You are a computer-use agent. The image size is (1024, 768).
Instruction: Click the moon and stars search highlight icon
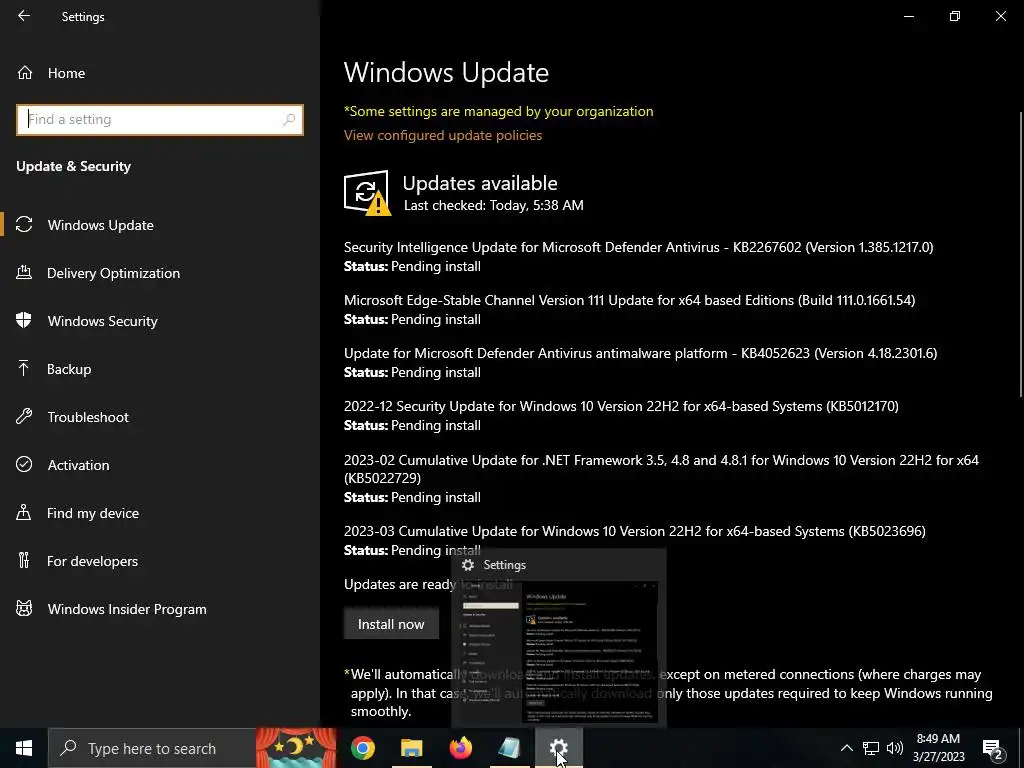[296, 748]
